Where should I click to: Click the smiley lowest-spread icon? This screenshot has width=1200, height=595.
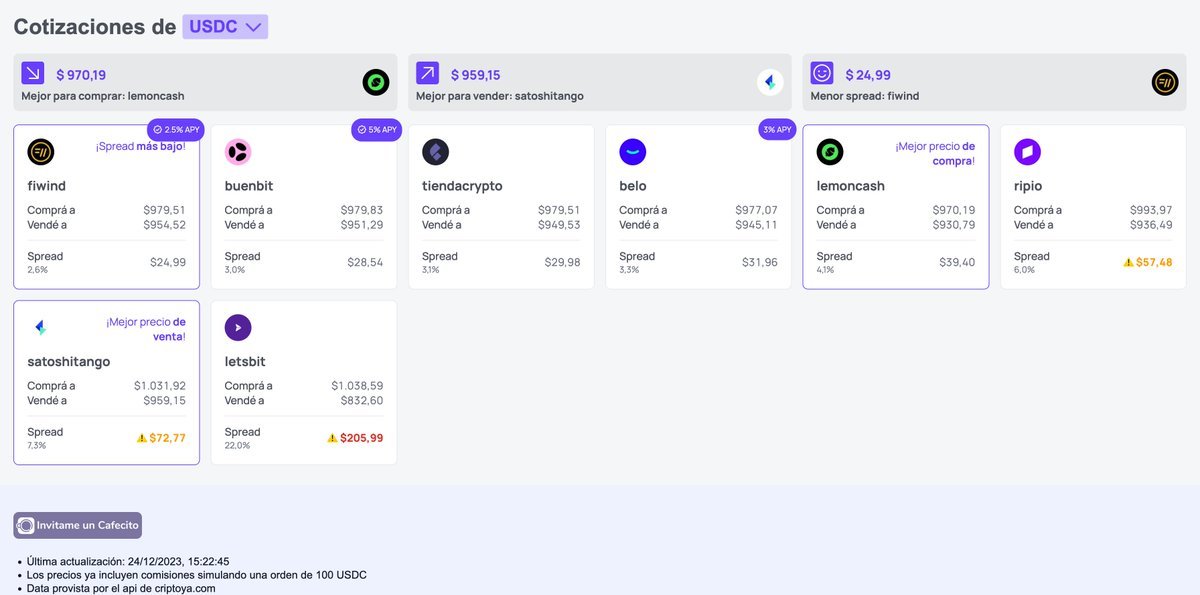point(822,73)
